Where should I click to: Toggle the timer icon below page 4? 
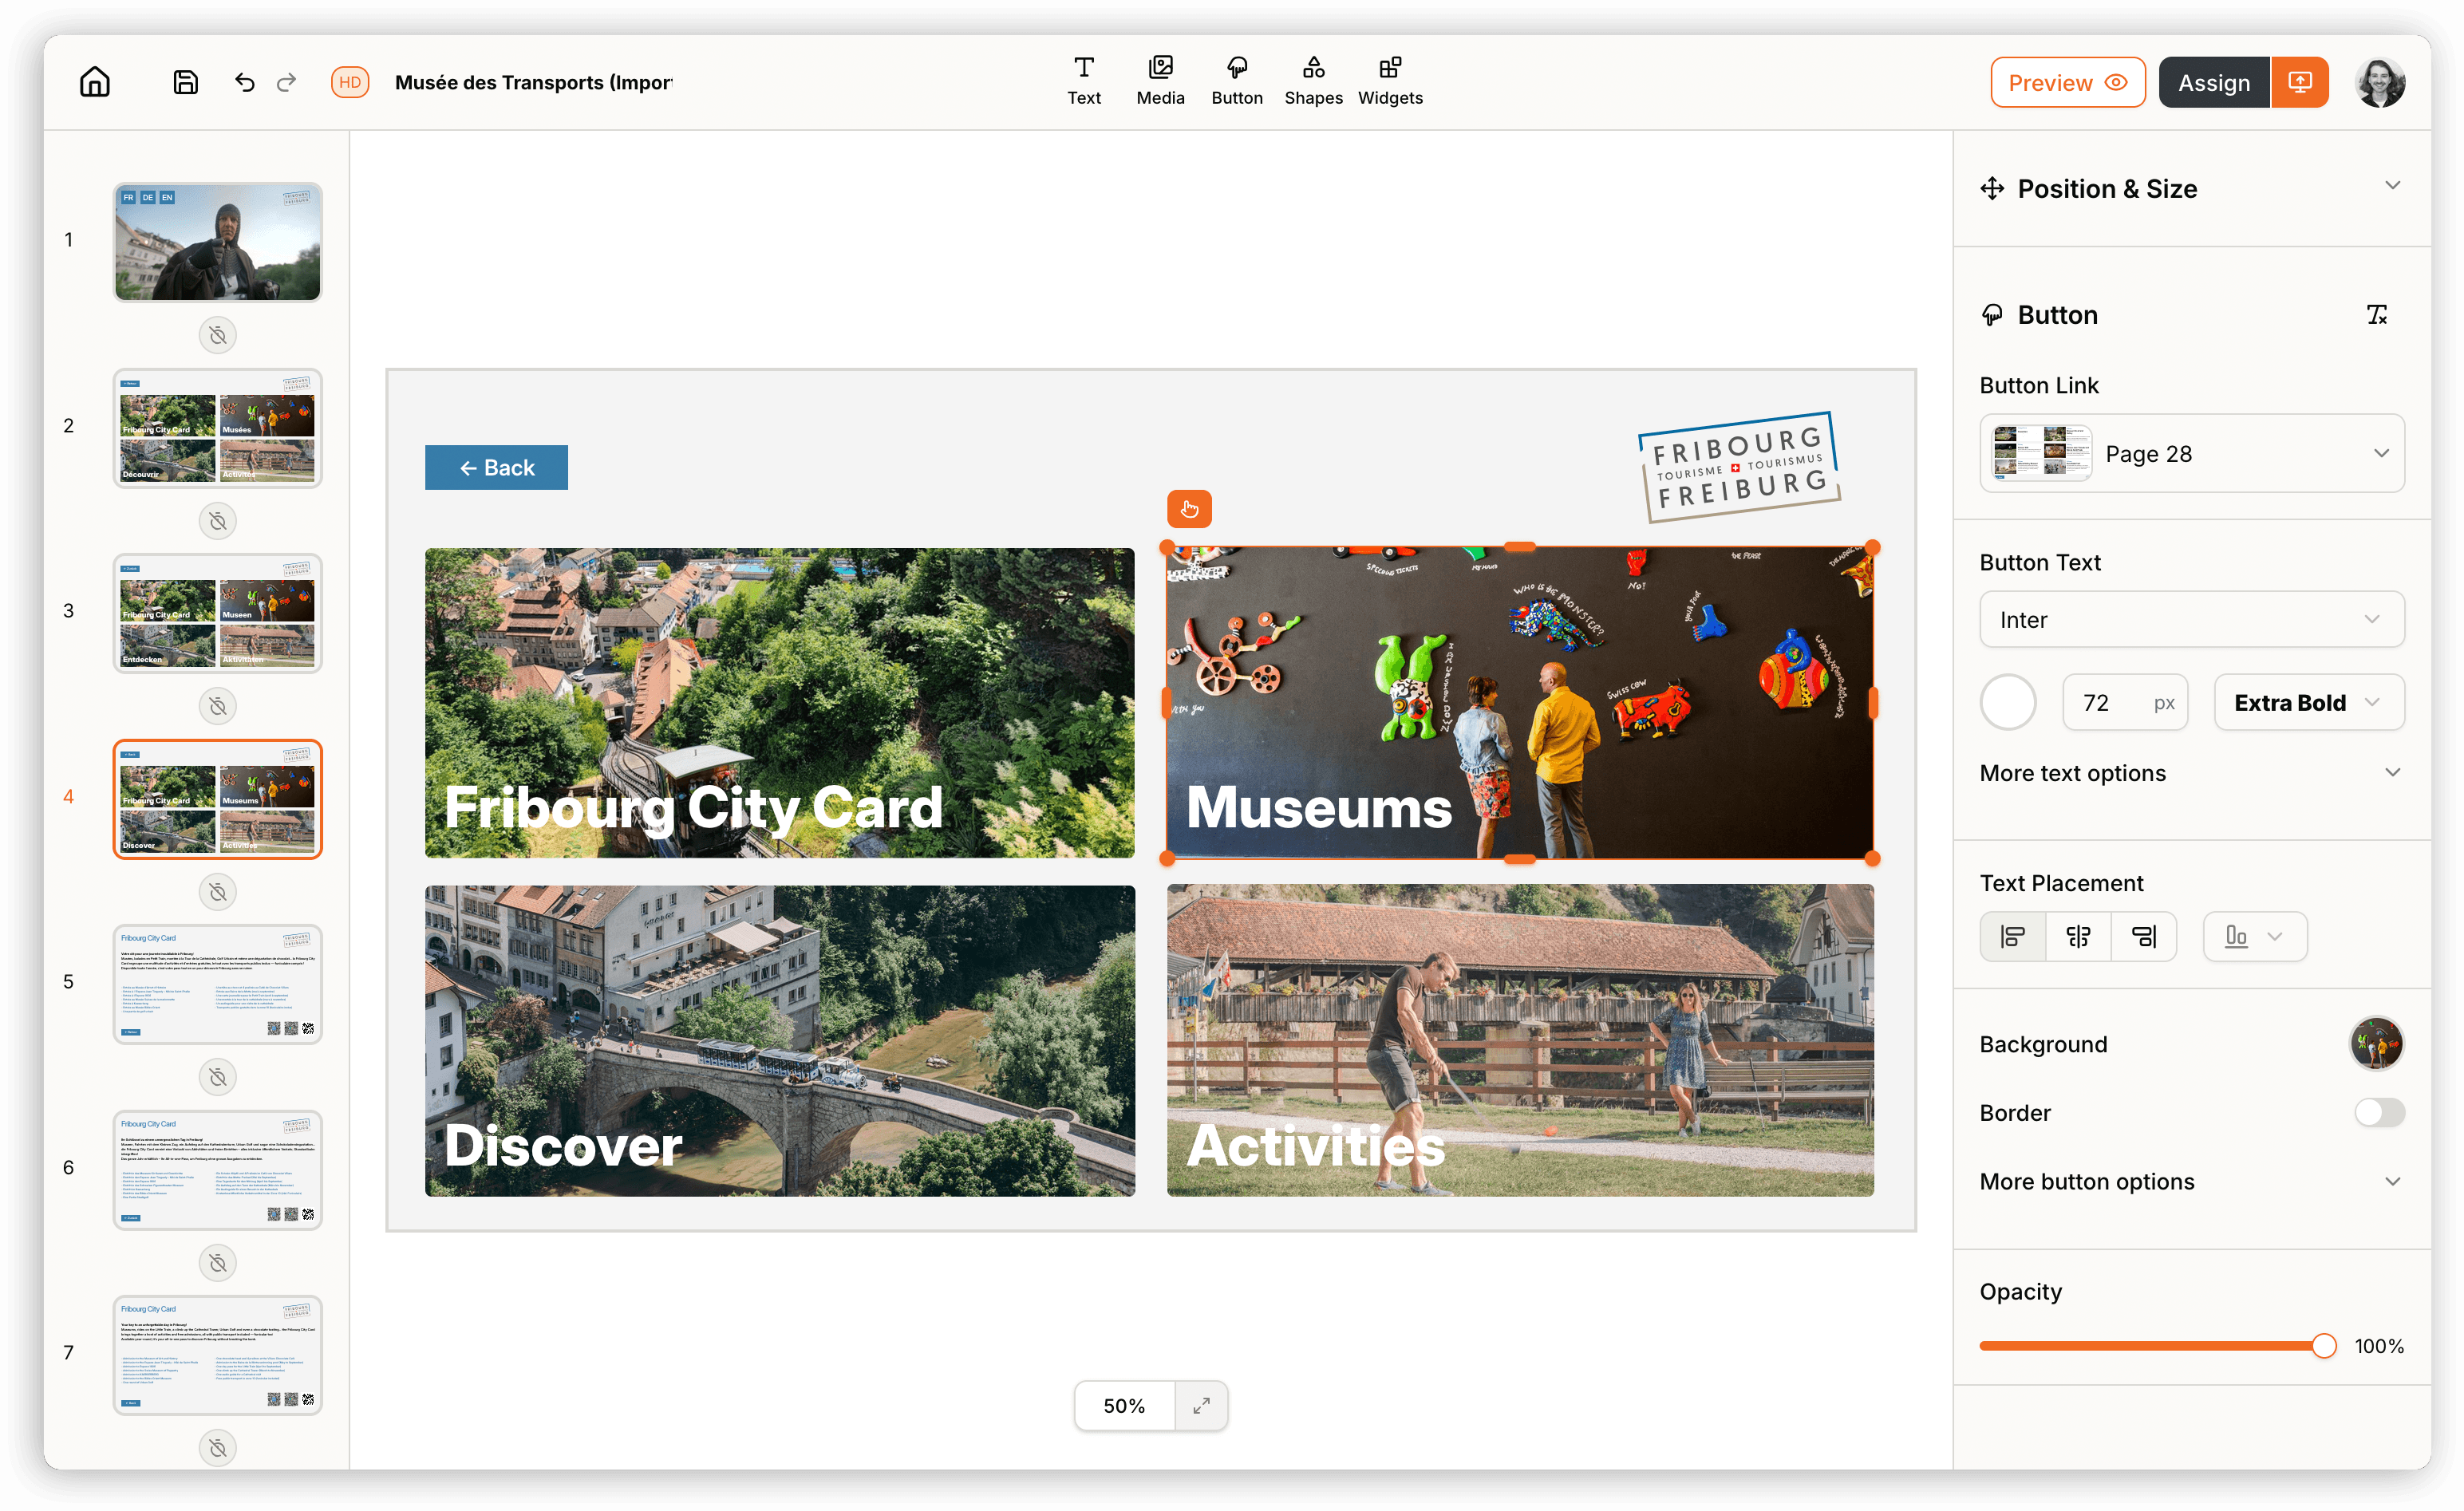pos(218,892)
